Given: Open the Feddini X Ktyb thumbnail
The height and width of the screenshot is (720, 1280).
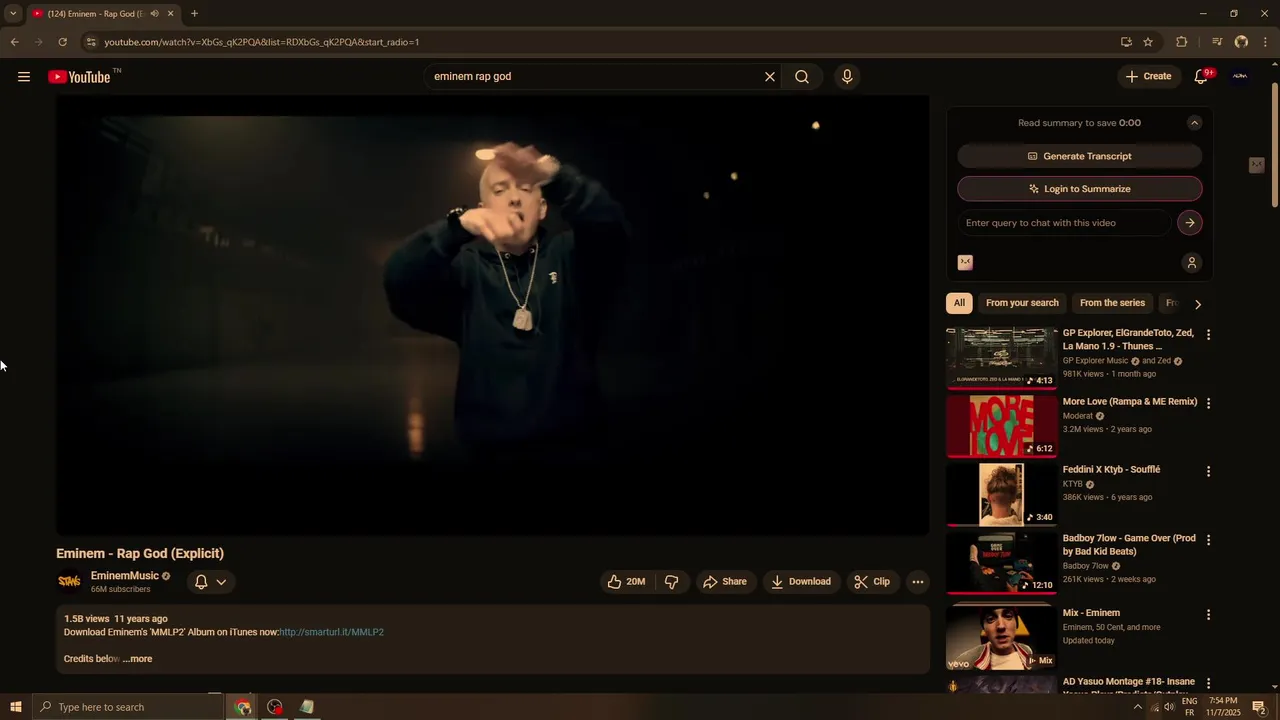Looking at the screenshot, I should pyautogui.click(x=1001, y=494).
